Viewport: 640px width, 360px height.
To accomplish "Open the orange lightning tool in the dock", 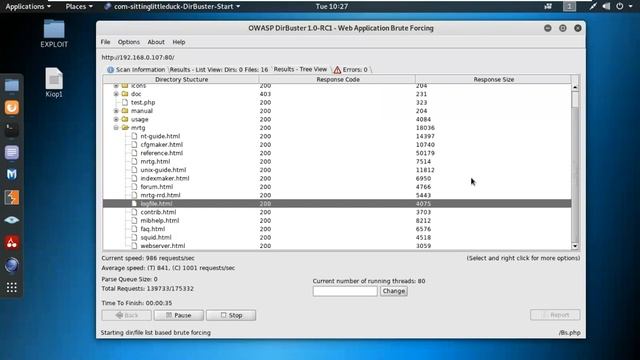I will coord(11,198).
